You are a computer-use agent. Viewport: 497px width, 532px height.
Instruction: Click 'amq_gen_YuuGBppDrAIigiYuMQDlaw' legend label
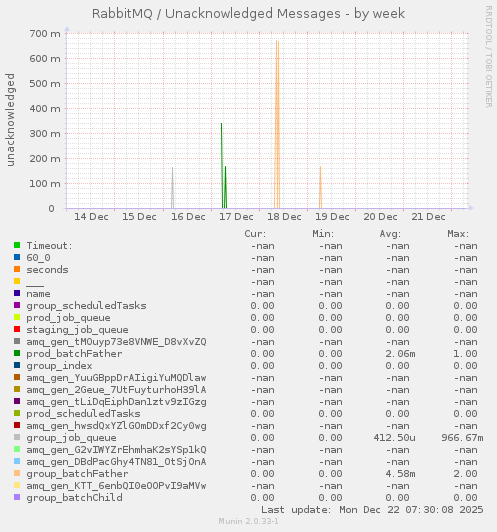[x=116, y=378]
